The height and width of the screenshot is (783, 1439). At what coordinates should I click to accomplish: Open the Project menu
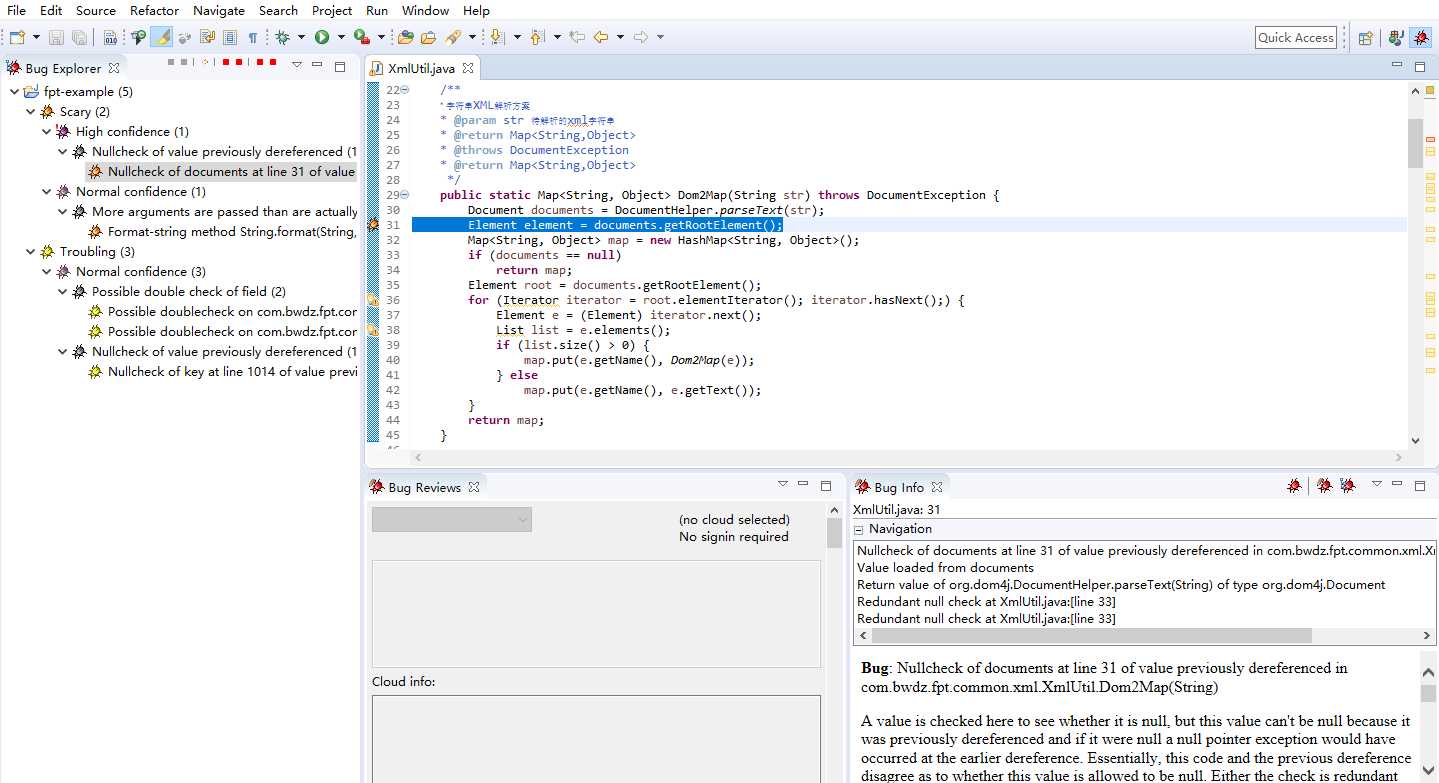pyautogui.click(x=332, y=10)
